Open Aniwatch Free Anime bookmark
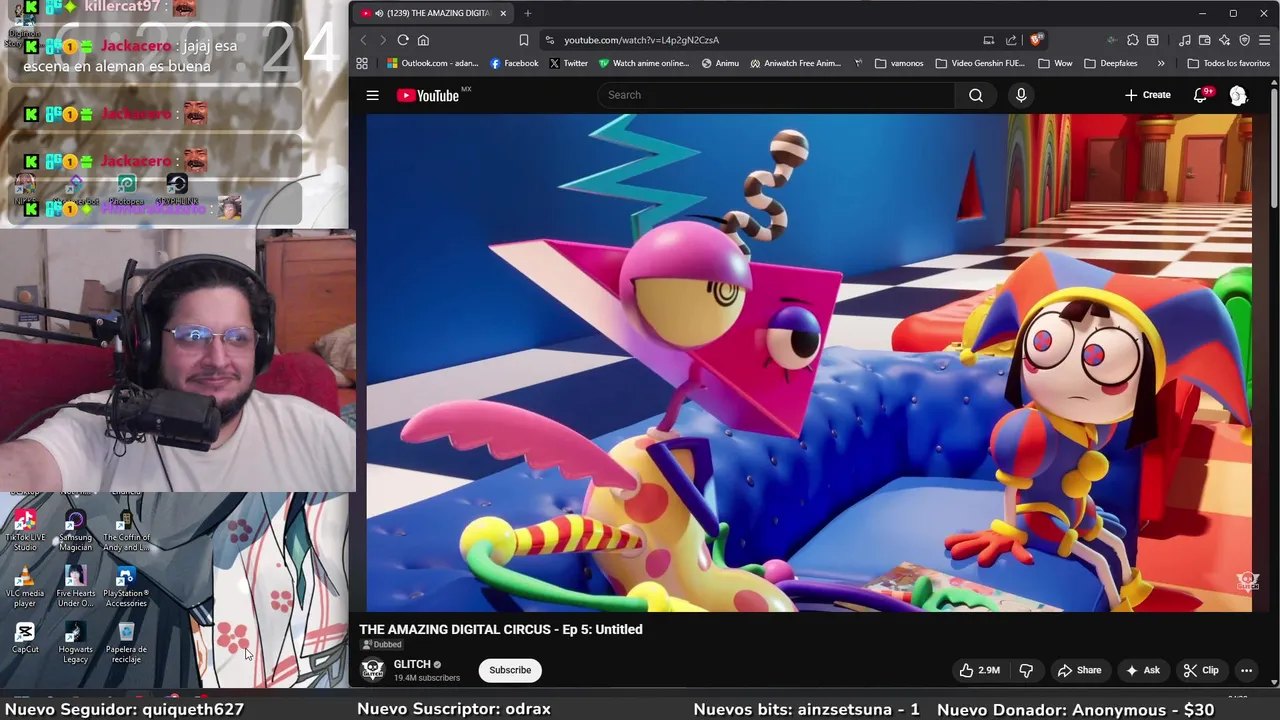This screenshot has width=1280, height=720. [795, 63]
